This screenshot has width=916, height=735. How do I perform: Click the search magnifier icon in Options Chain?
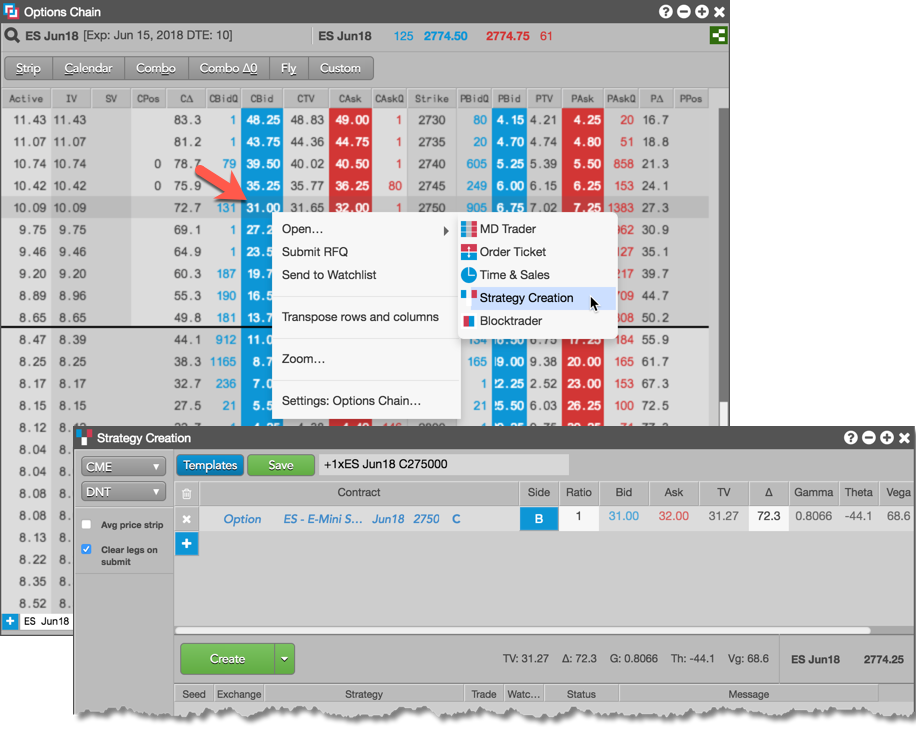point(12,36)
